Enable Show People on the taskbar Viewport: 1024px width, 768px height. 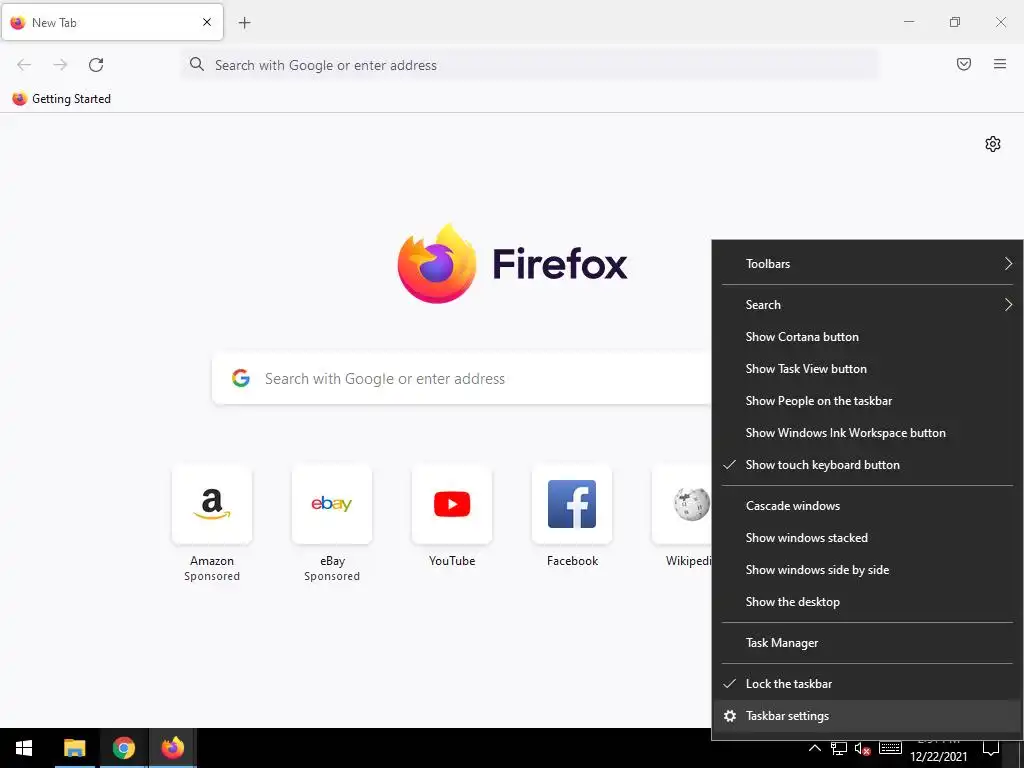click(x=867, y=401)
